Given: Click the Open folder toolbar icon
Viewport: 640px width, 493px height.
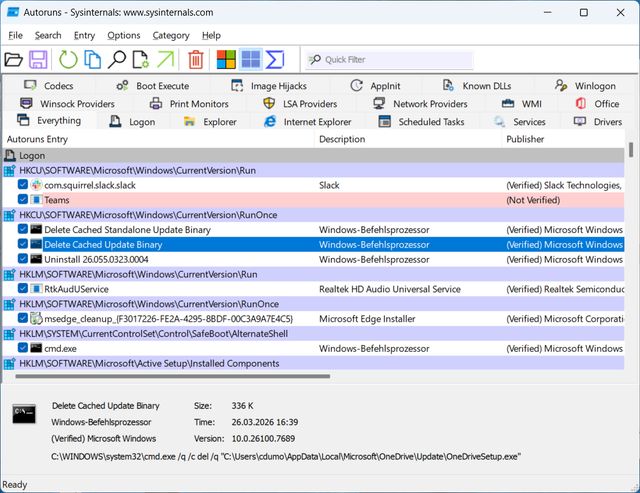Looking at the screenshot, I should [x=13, y=60].
